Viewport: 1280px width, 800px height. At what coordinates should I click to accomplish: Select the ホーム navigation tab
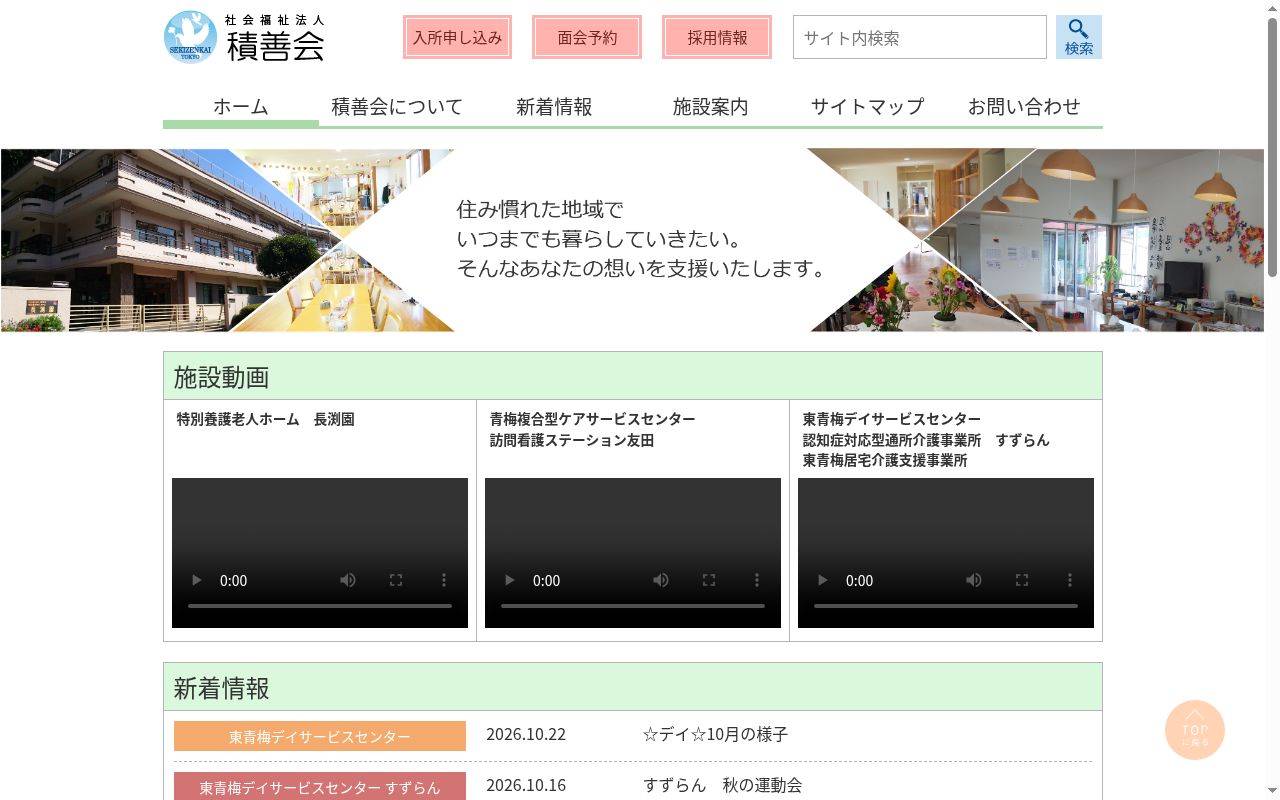[241, 106]
